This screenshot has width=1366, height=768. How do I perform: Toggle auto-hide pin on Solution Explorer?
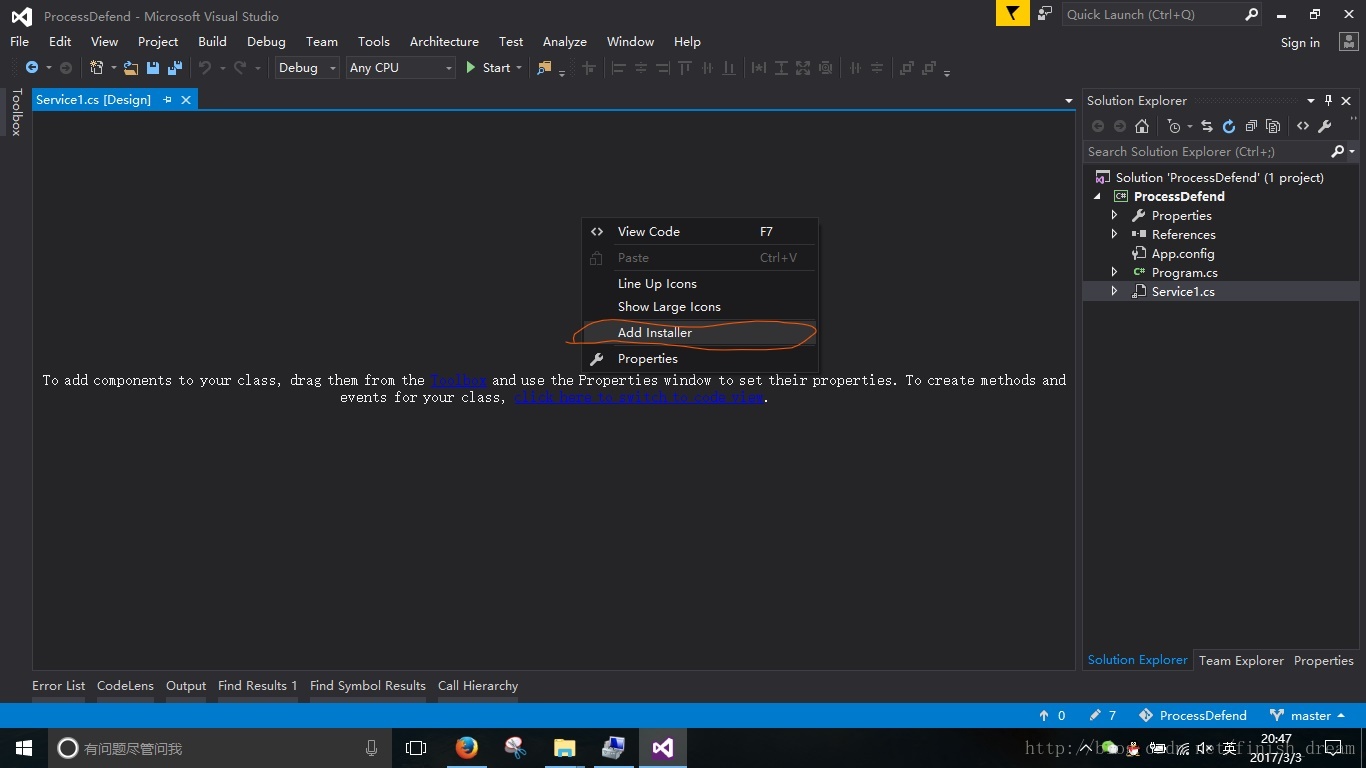[x=1328, y=100]
